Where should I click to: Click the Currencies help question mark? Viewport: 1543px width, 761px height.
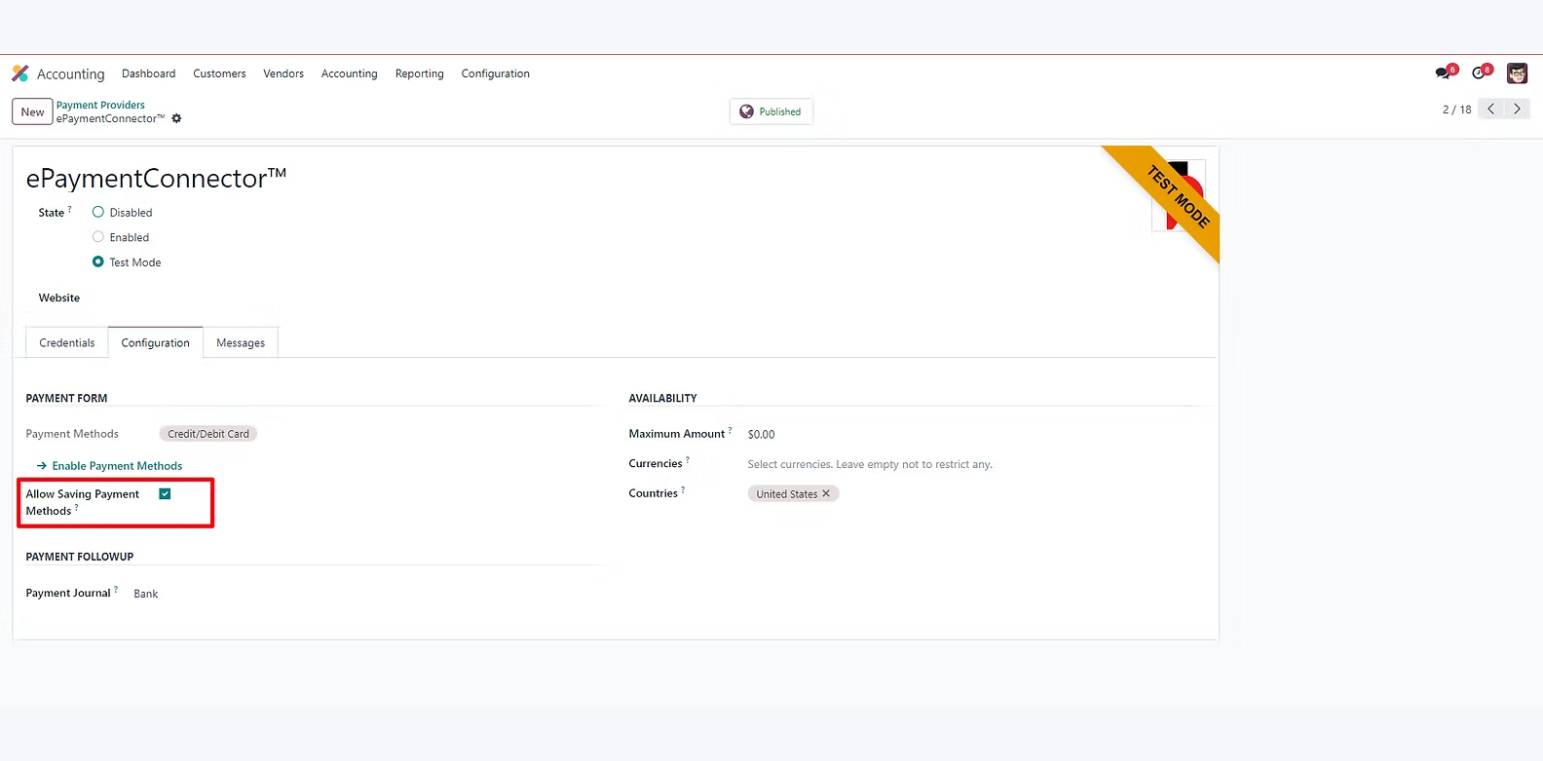pyautogui.click(x=688, y=461)
